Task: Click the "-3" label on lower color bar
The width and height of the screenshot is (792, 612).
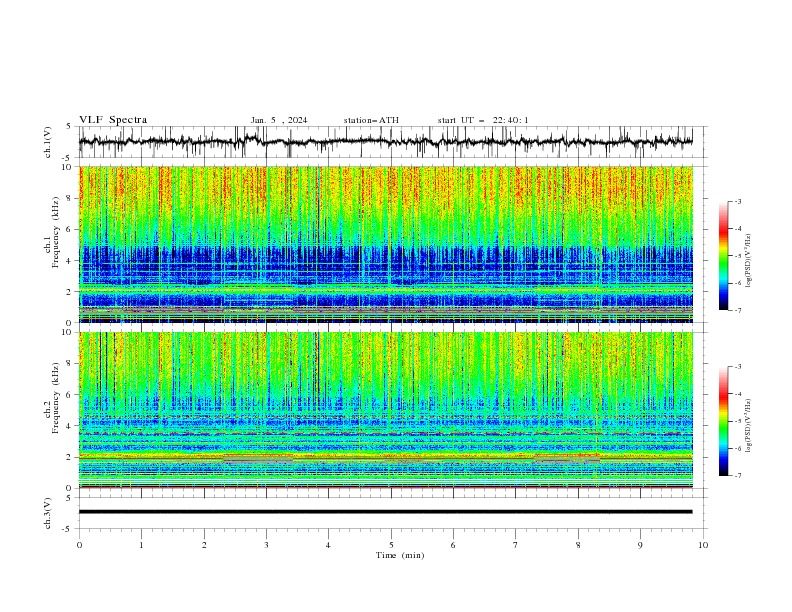Action: click(737, 367)
